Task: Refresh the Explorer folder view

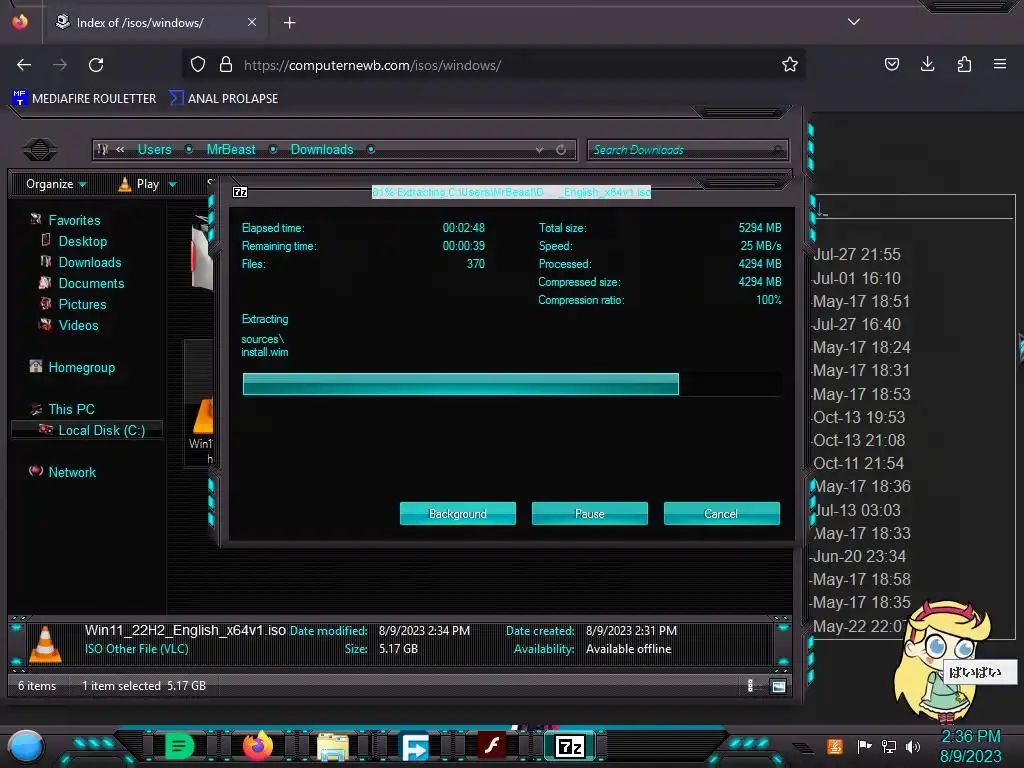Action: tap(560, 150)
